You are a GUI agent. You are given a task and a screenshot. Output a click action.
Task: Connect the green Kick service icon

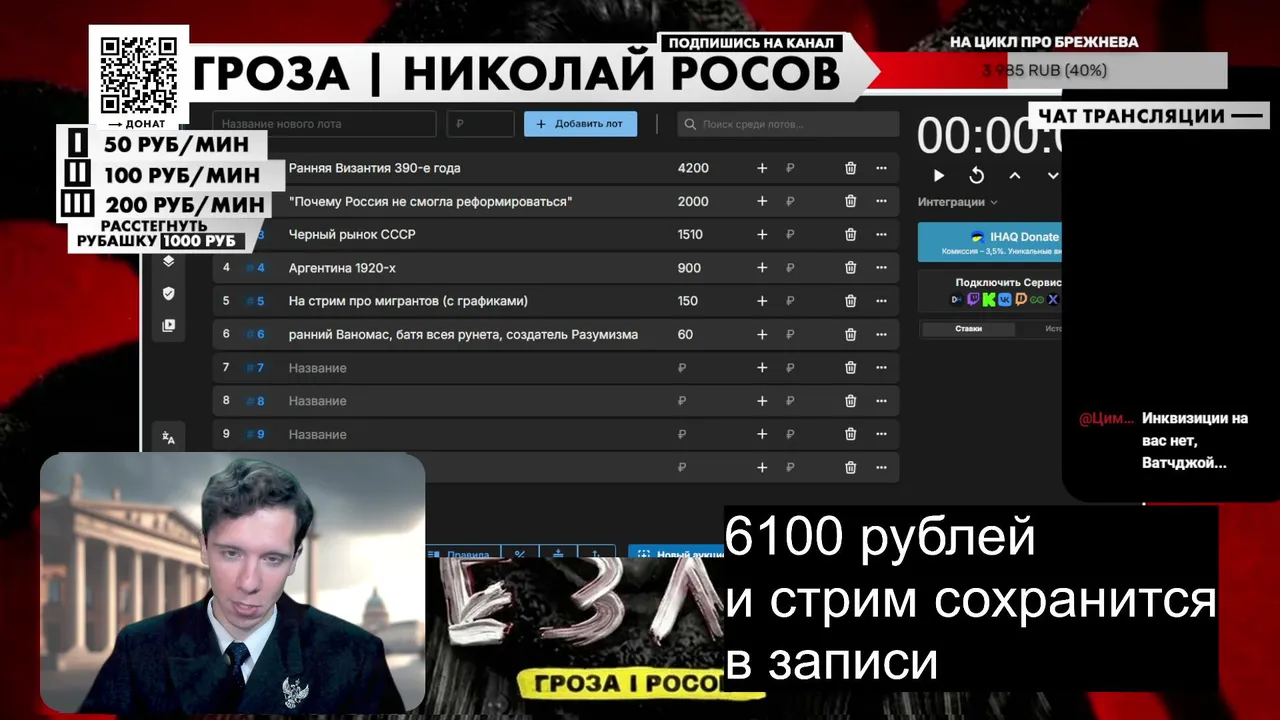(989, 299)
